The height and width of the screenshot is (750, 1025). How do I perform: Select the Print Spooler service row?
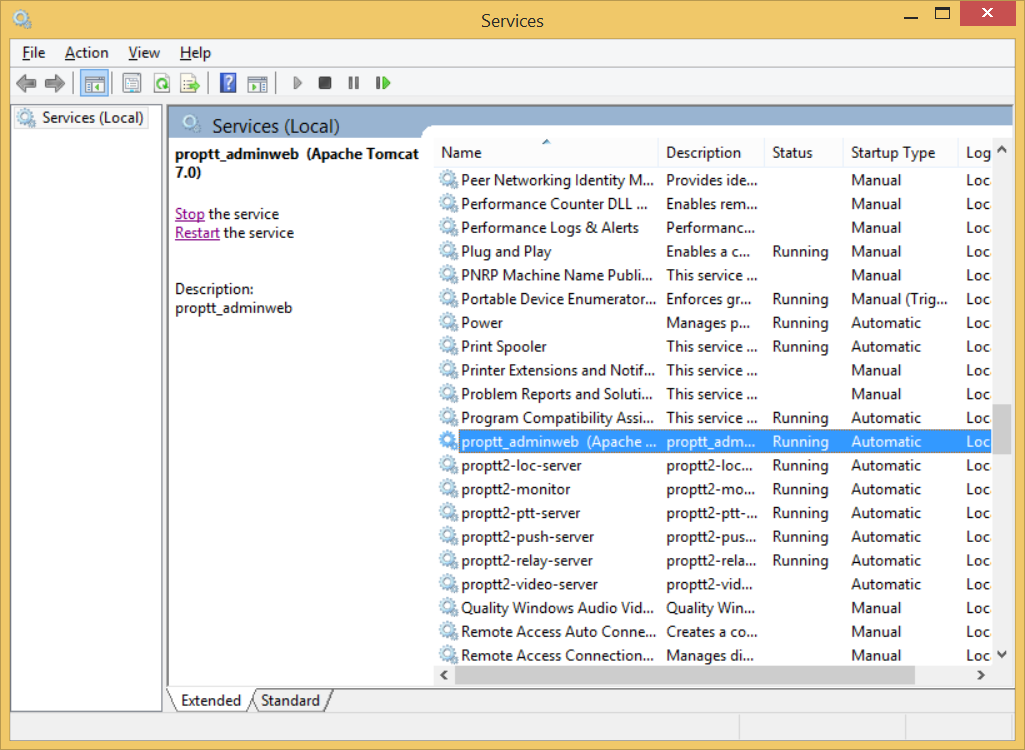(x=504, y=347)
